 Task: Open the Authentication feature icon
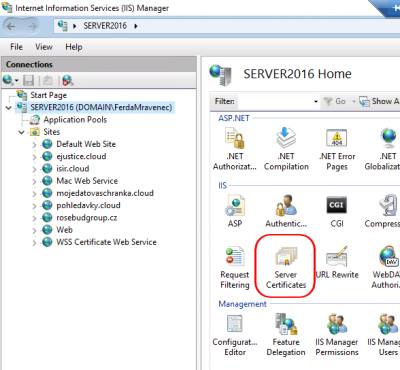point(286,212)
